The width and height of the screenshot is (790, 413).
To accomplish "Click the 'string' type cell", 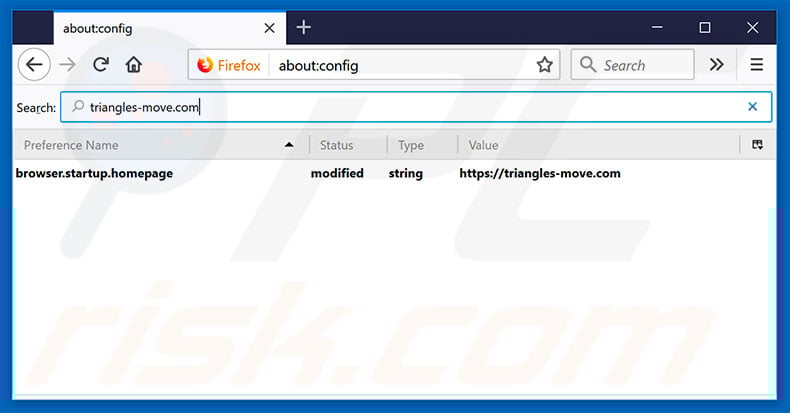I will pyautogui.click(x=406, y=174).
